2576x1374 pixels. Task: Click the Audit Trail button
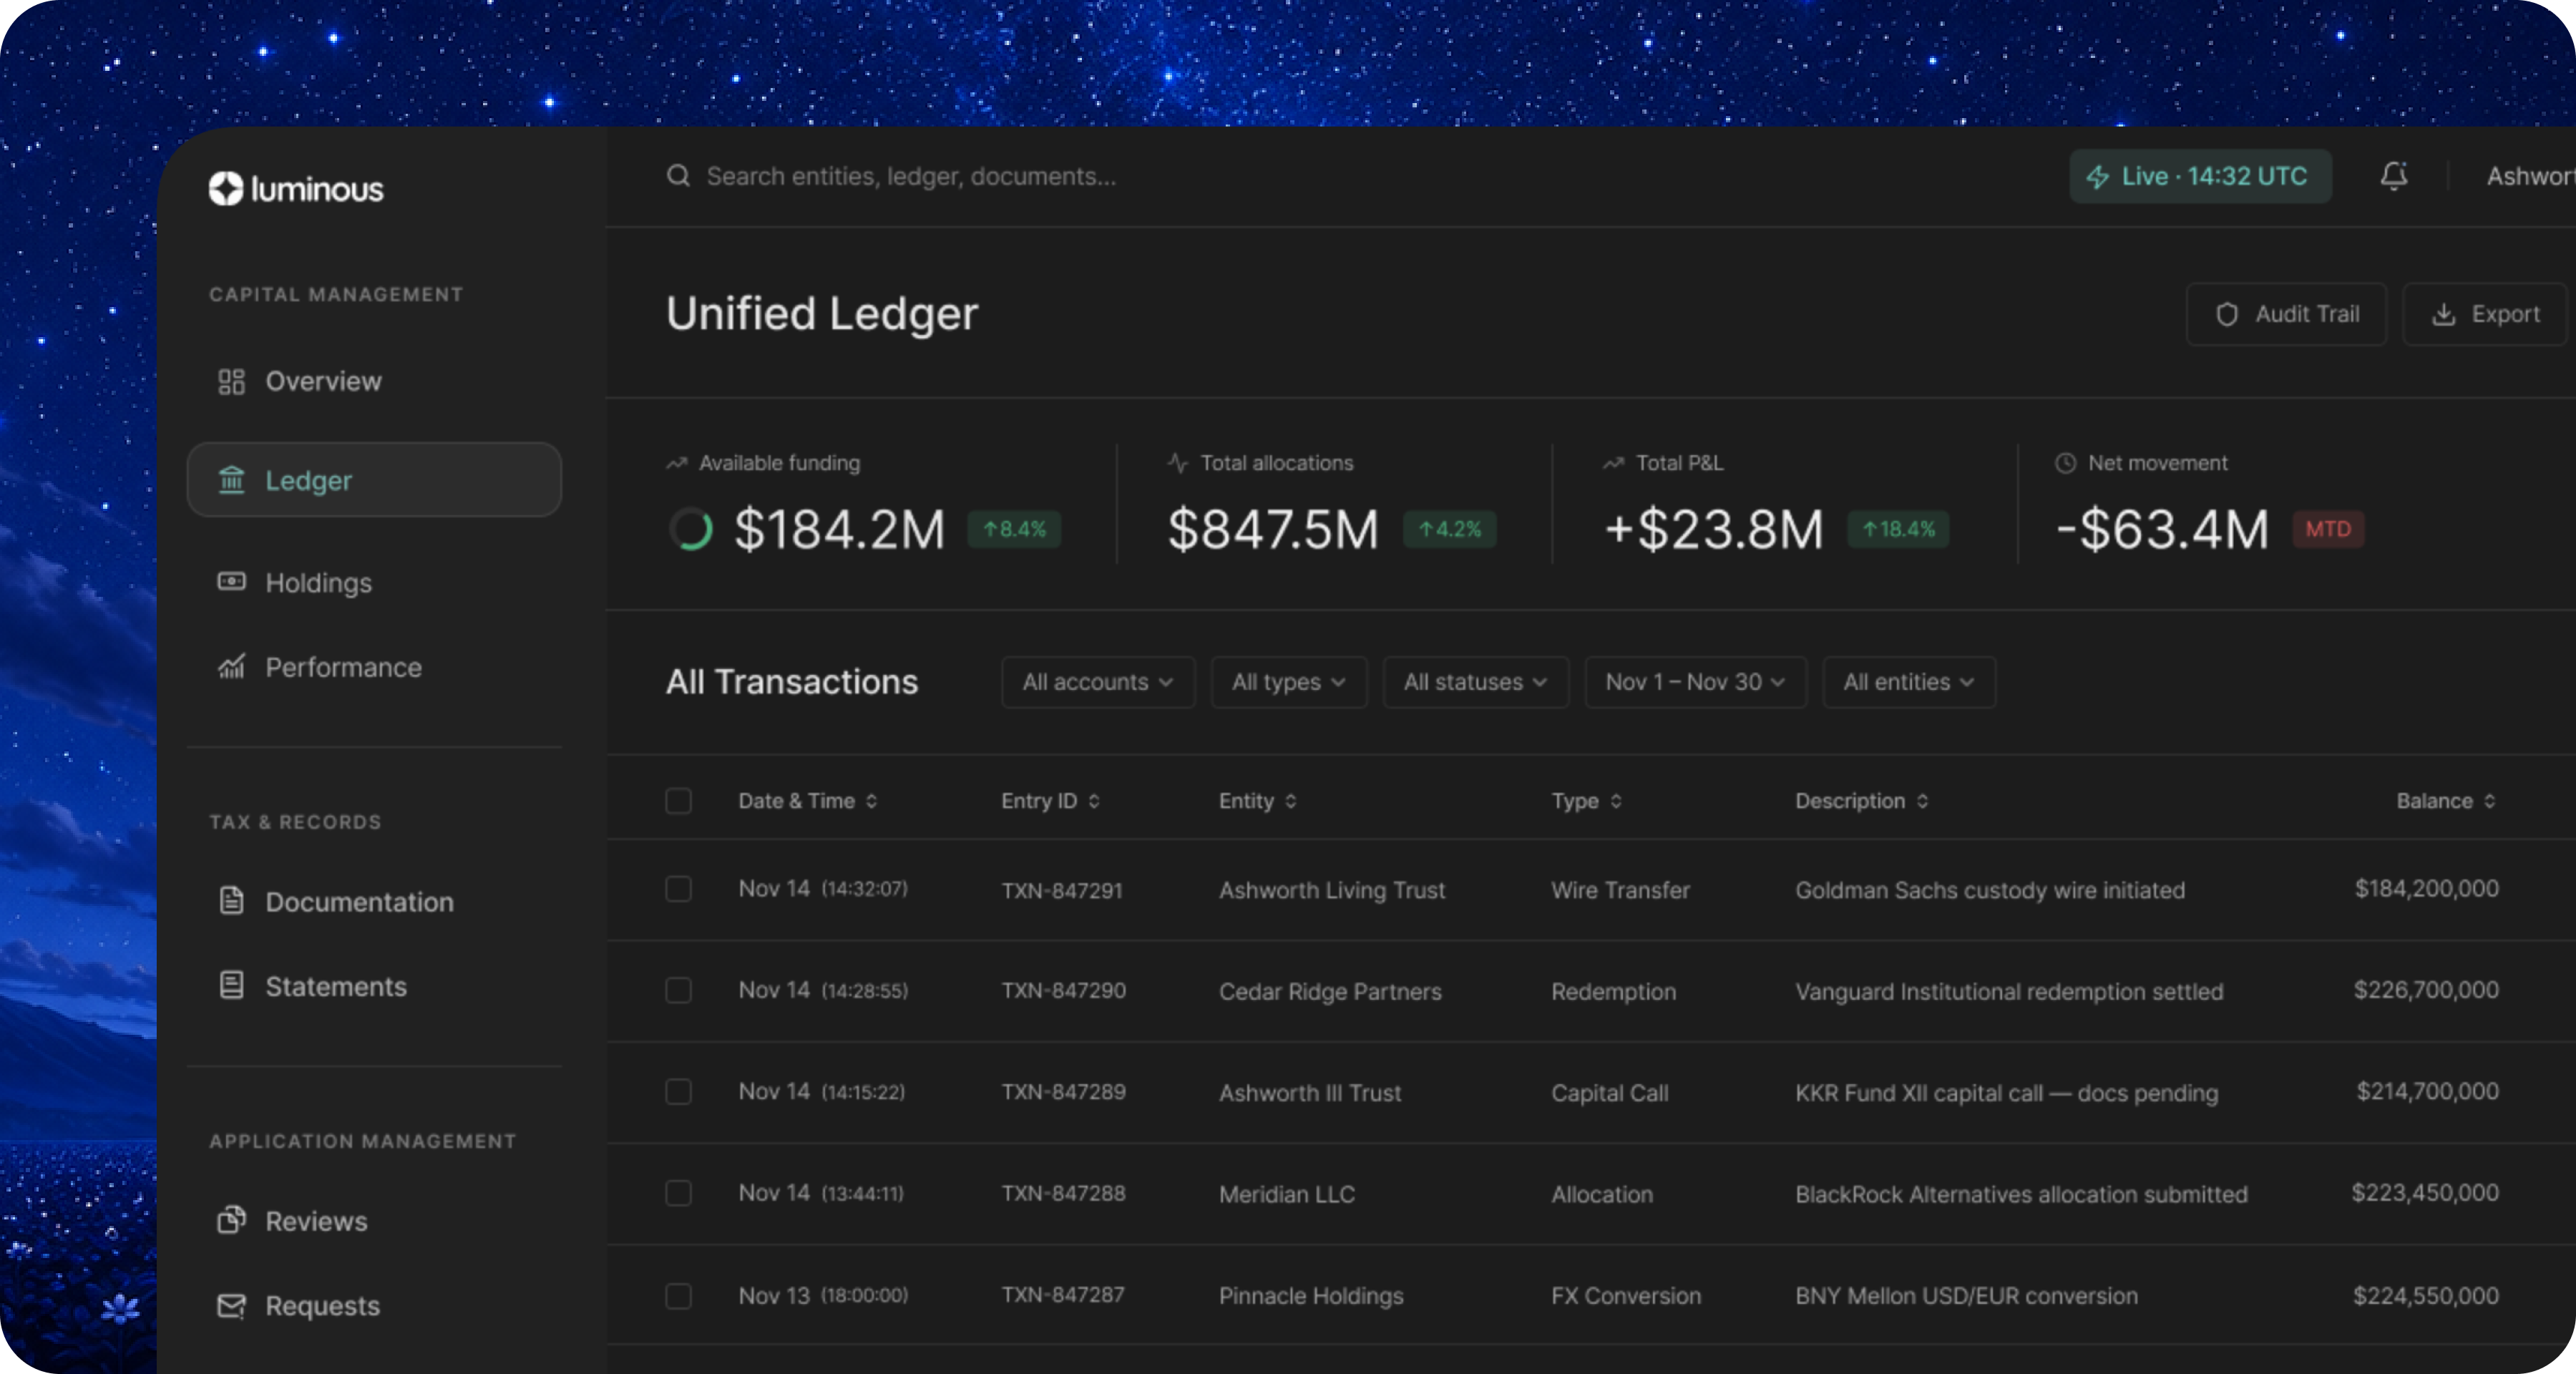point(2286,314)
